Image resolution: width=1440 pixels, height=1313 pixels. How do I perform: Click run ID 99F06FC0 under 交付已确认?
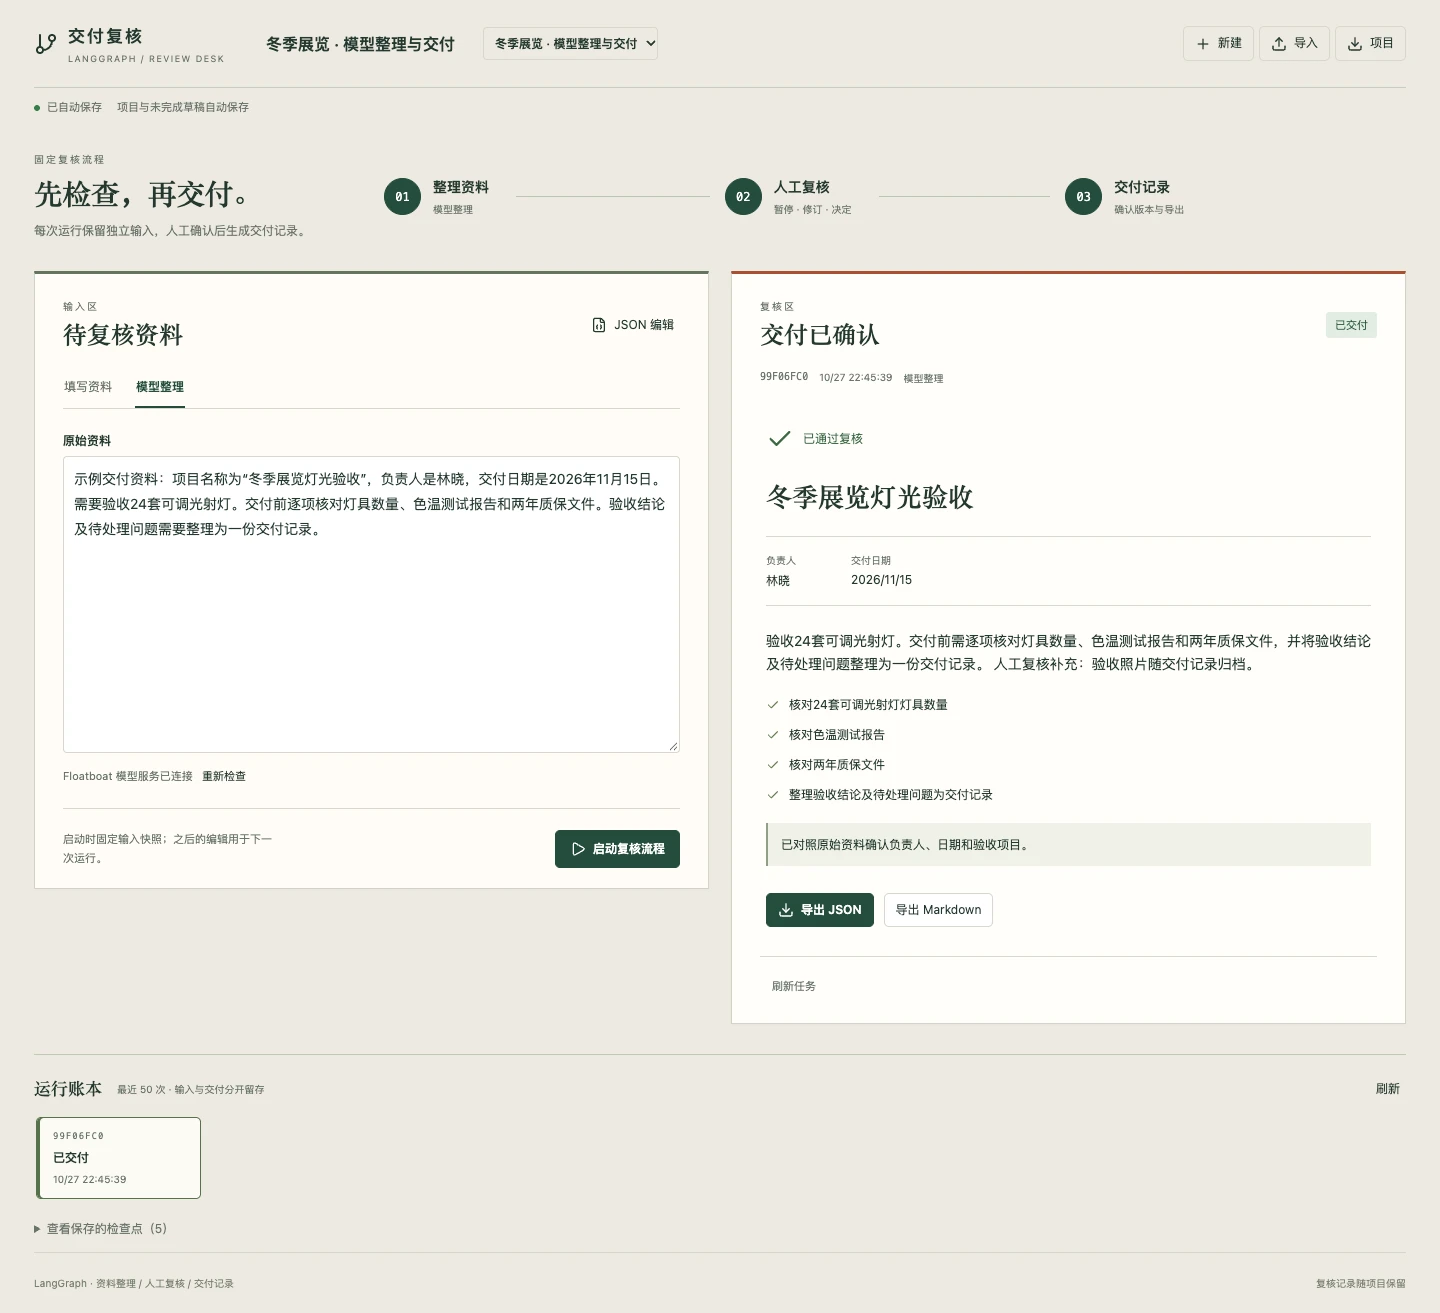784,377
